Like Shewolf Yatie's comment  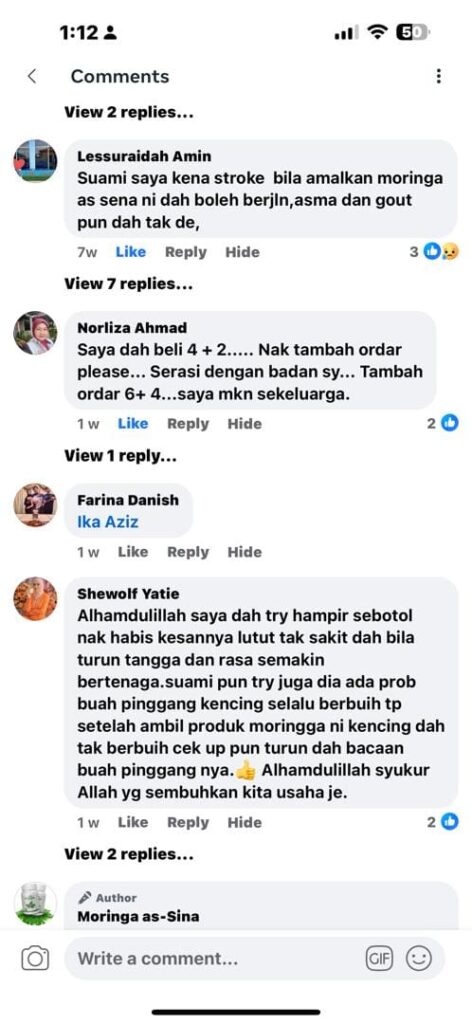point(133,822)
